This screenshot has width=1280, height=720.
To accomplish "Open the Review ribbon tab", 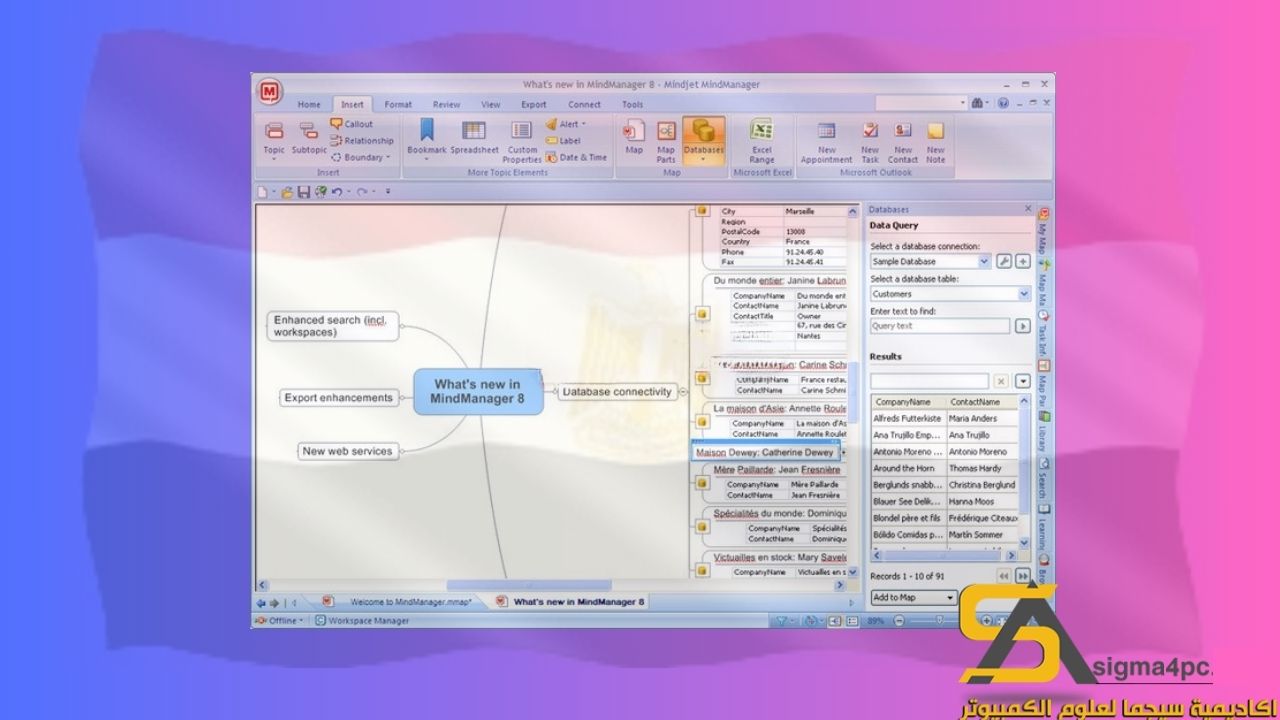I will tap(446, 104).
